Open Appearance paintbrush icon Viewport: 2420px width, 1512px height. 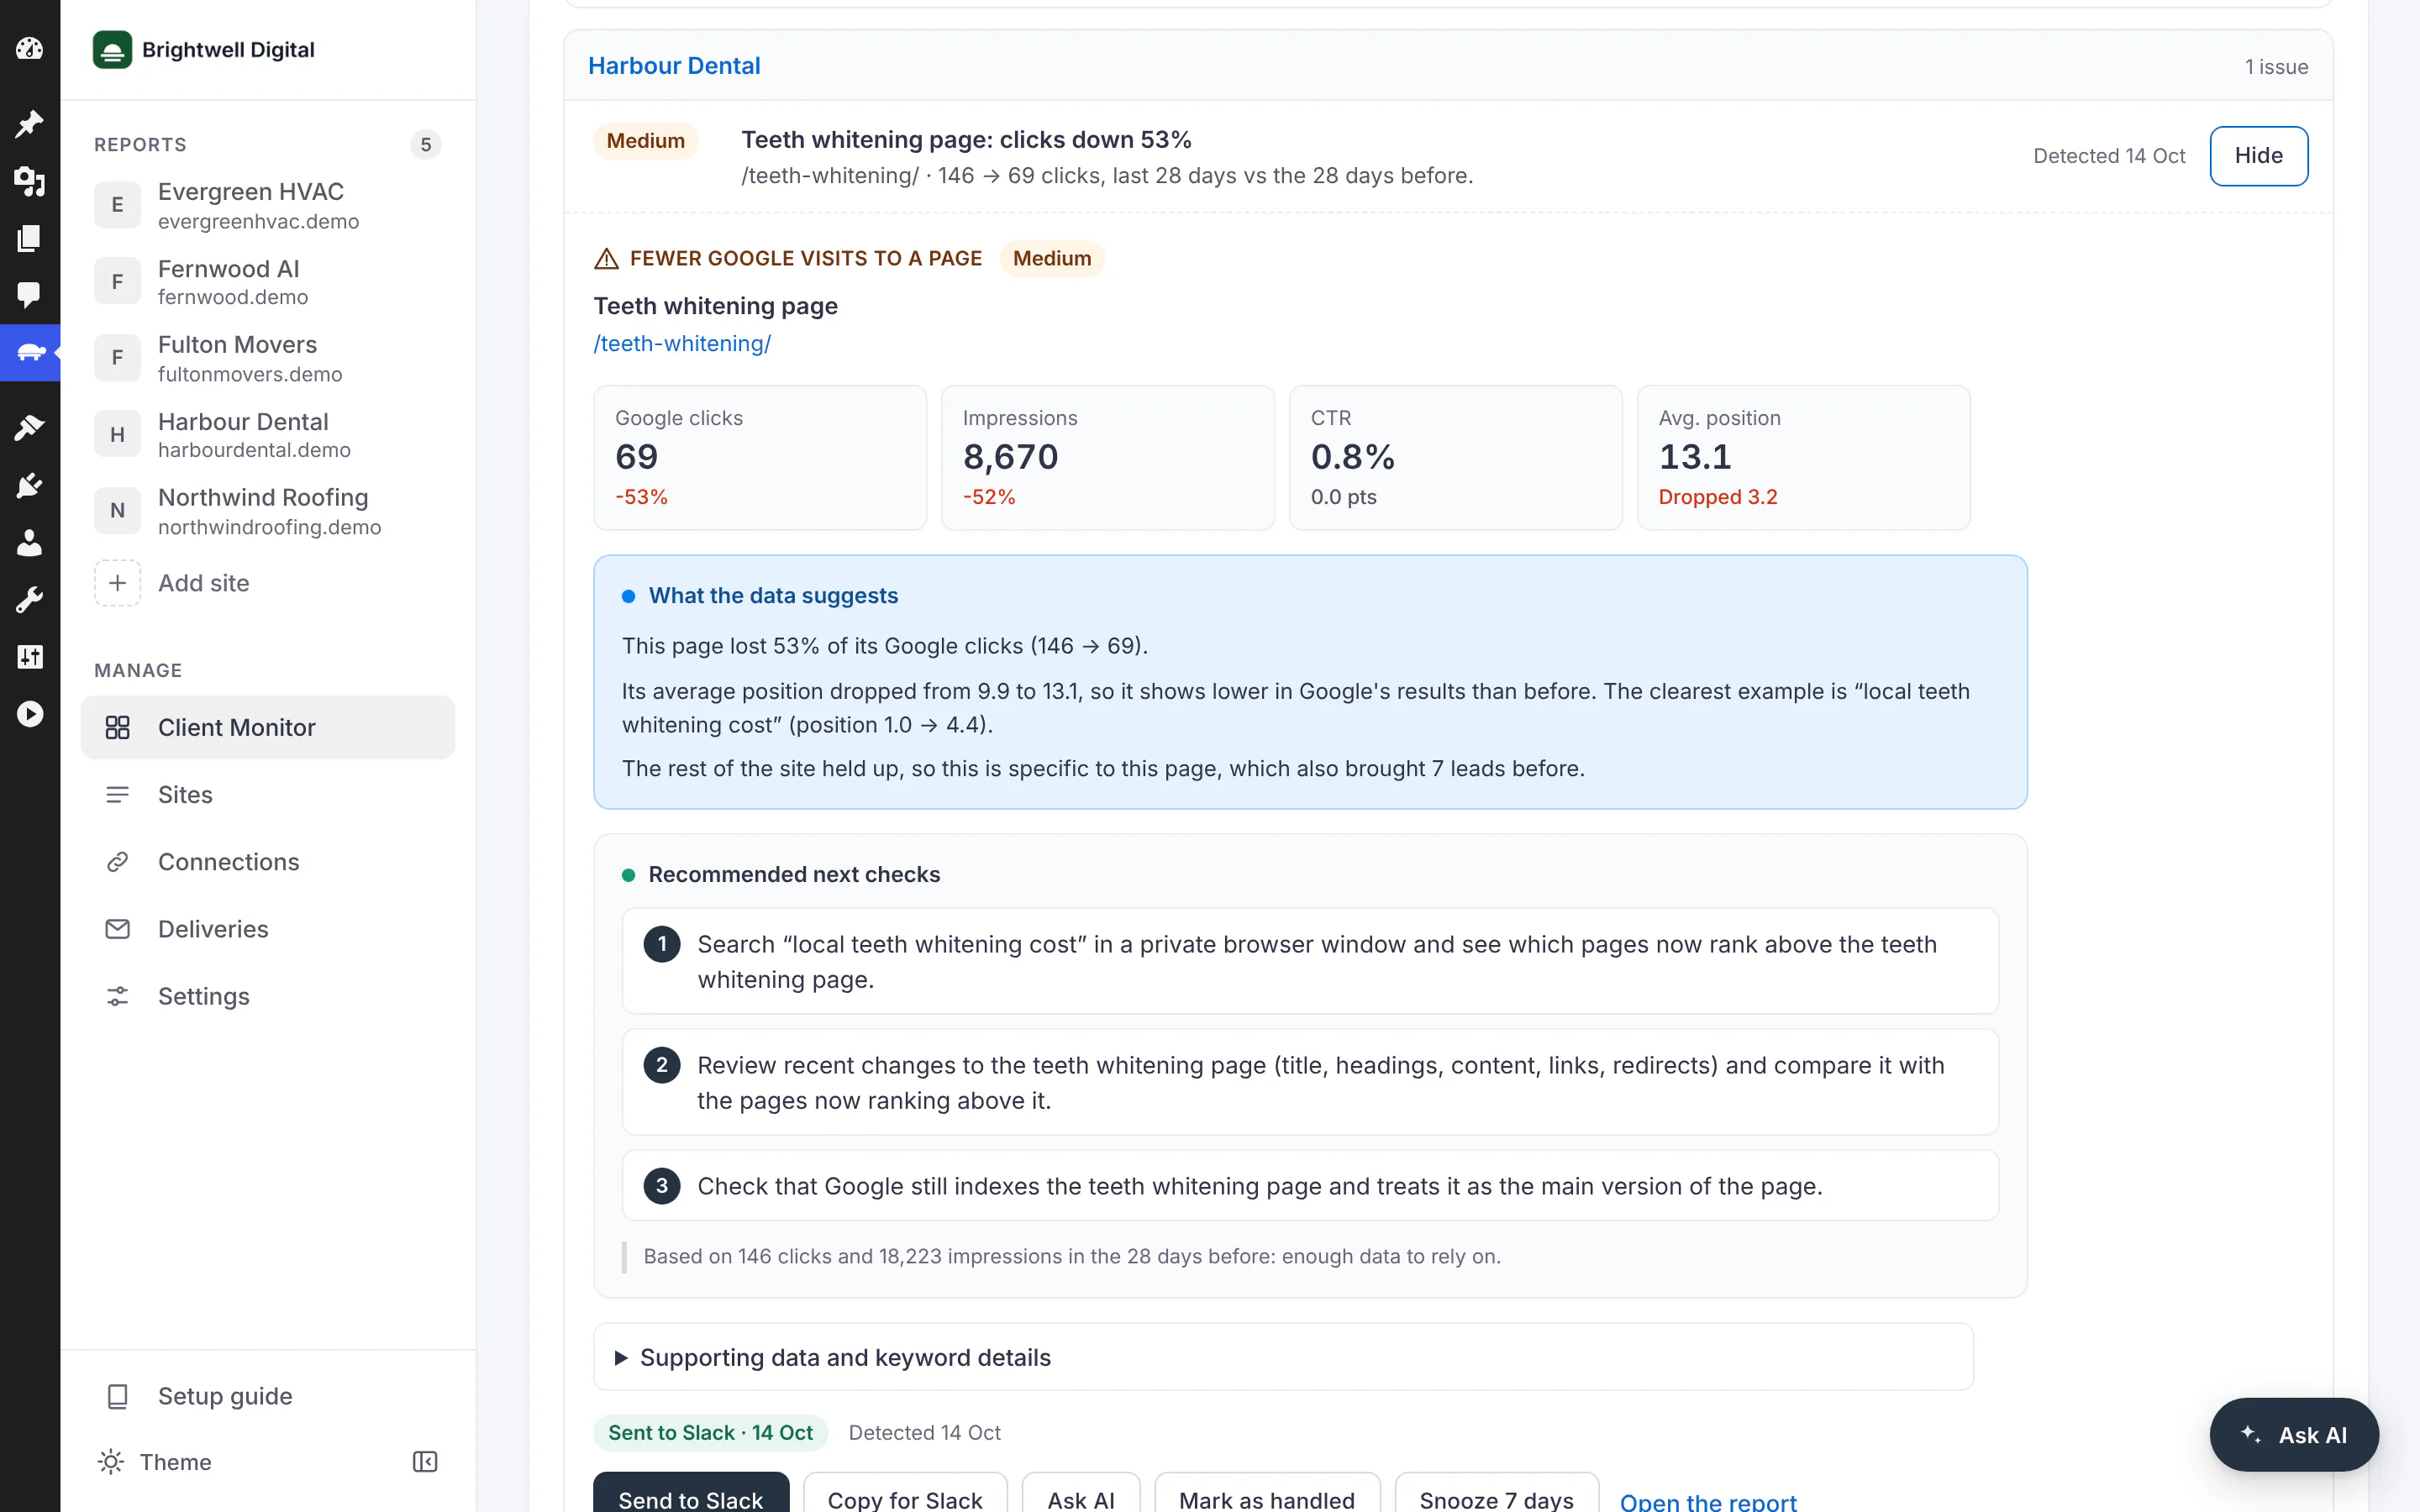[x=30, y=428]
